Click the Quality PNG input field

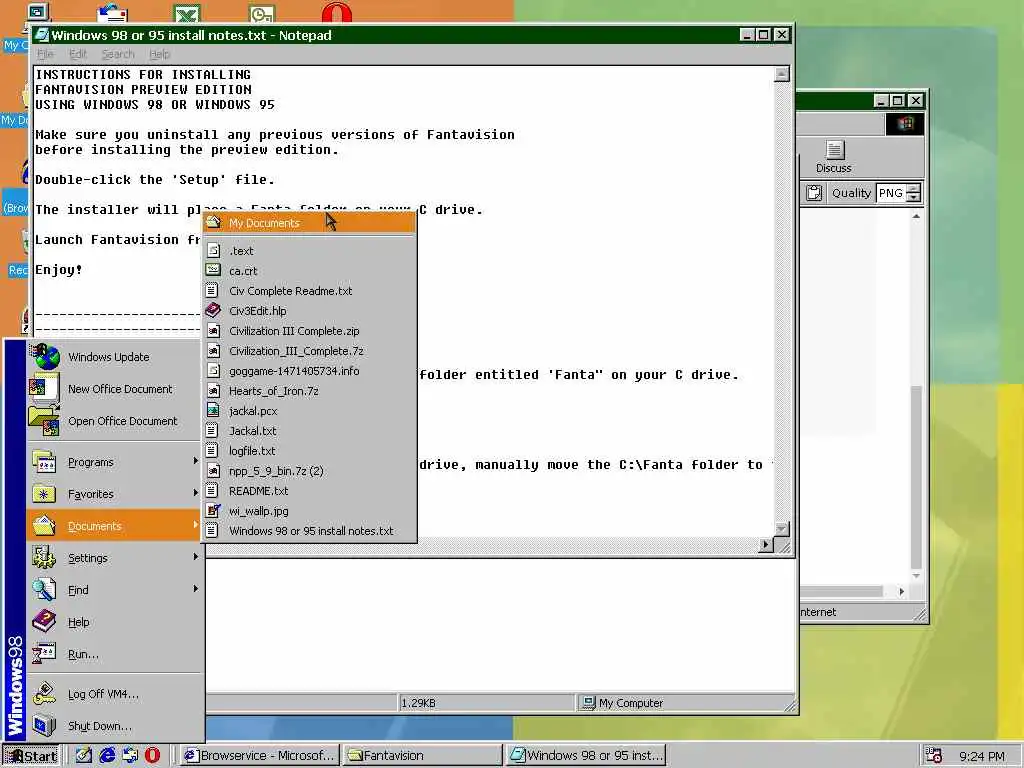[891, 193]
